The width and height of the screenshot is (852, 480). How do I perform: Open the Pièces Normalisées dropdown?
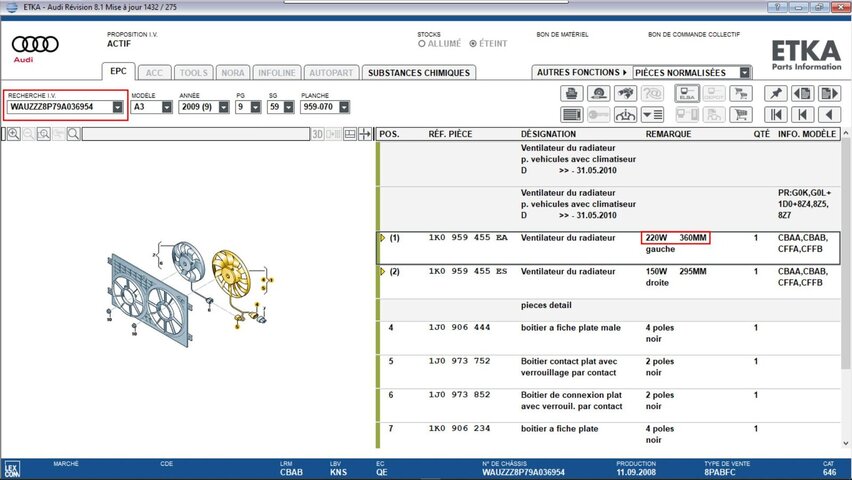point(745,72)
